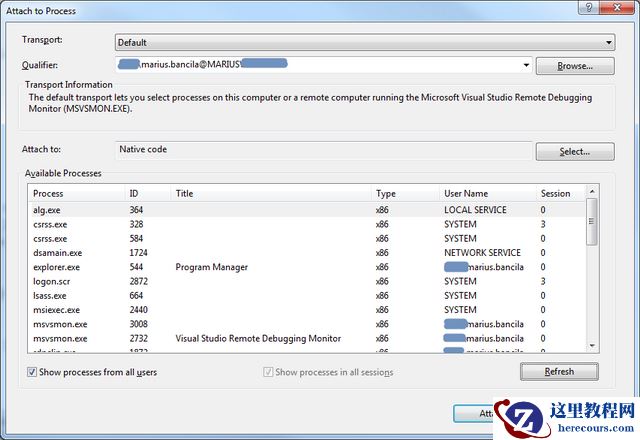The height and width of the screenshot is (440, 640).
Task: Select the lsass.exe process
Action: 306,296
